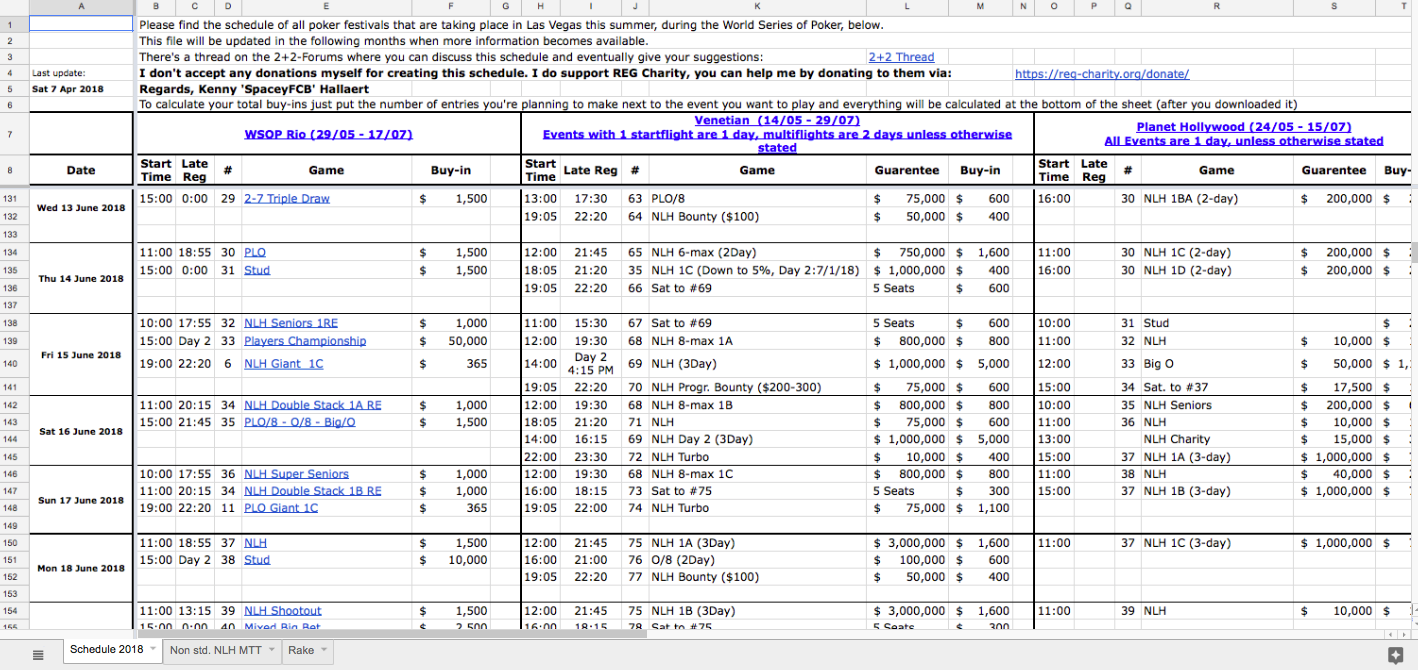Image resolution: width=1418 pixels, height=670 pixels.
Task: Open the Rake tab dropdown arrow
Action: (323, 651)
